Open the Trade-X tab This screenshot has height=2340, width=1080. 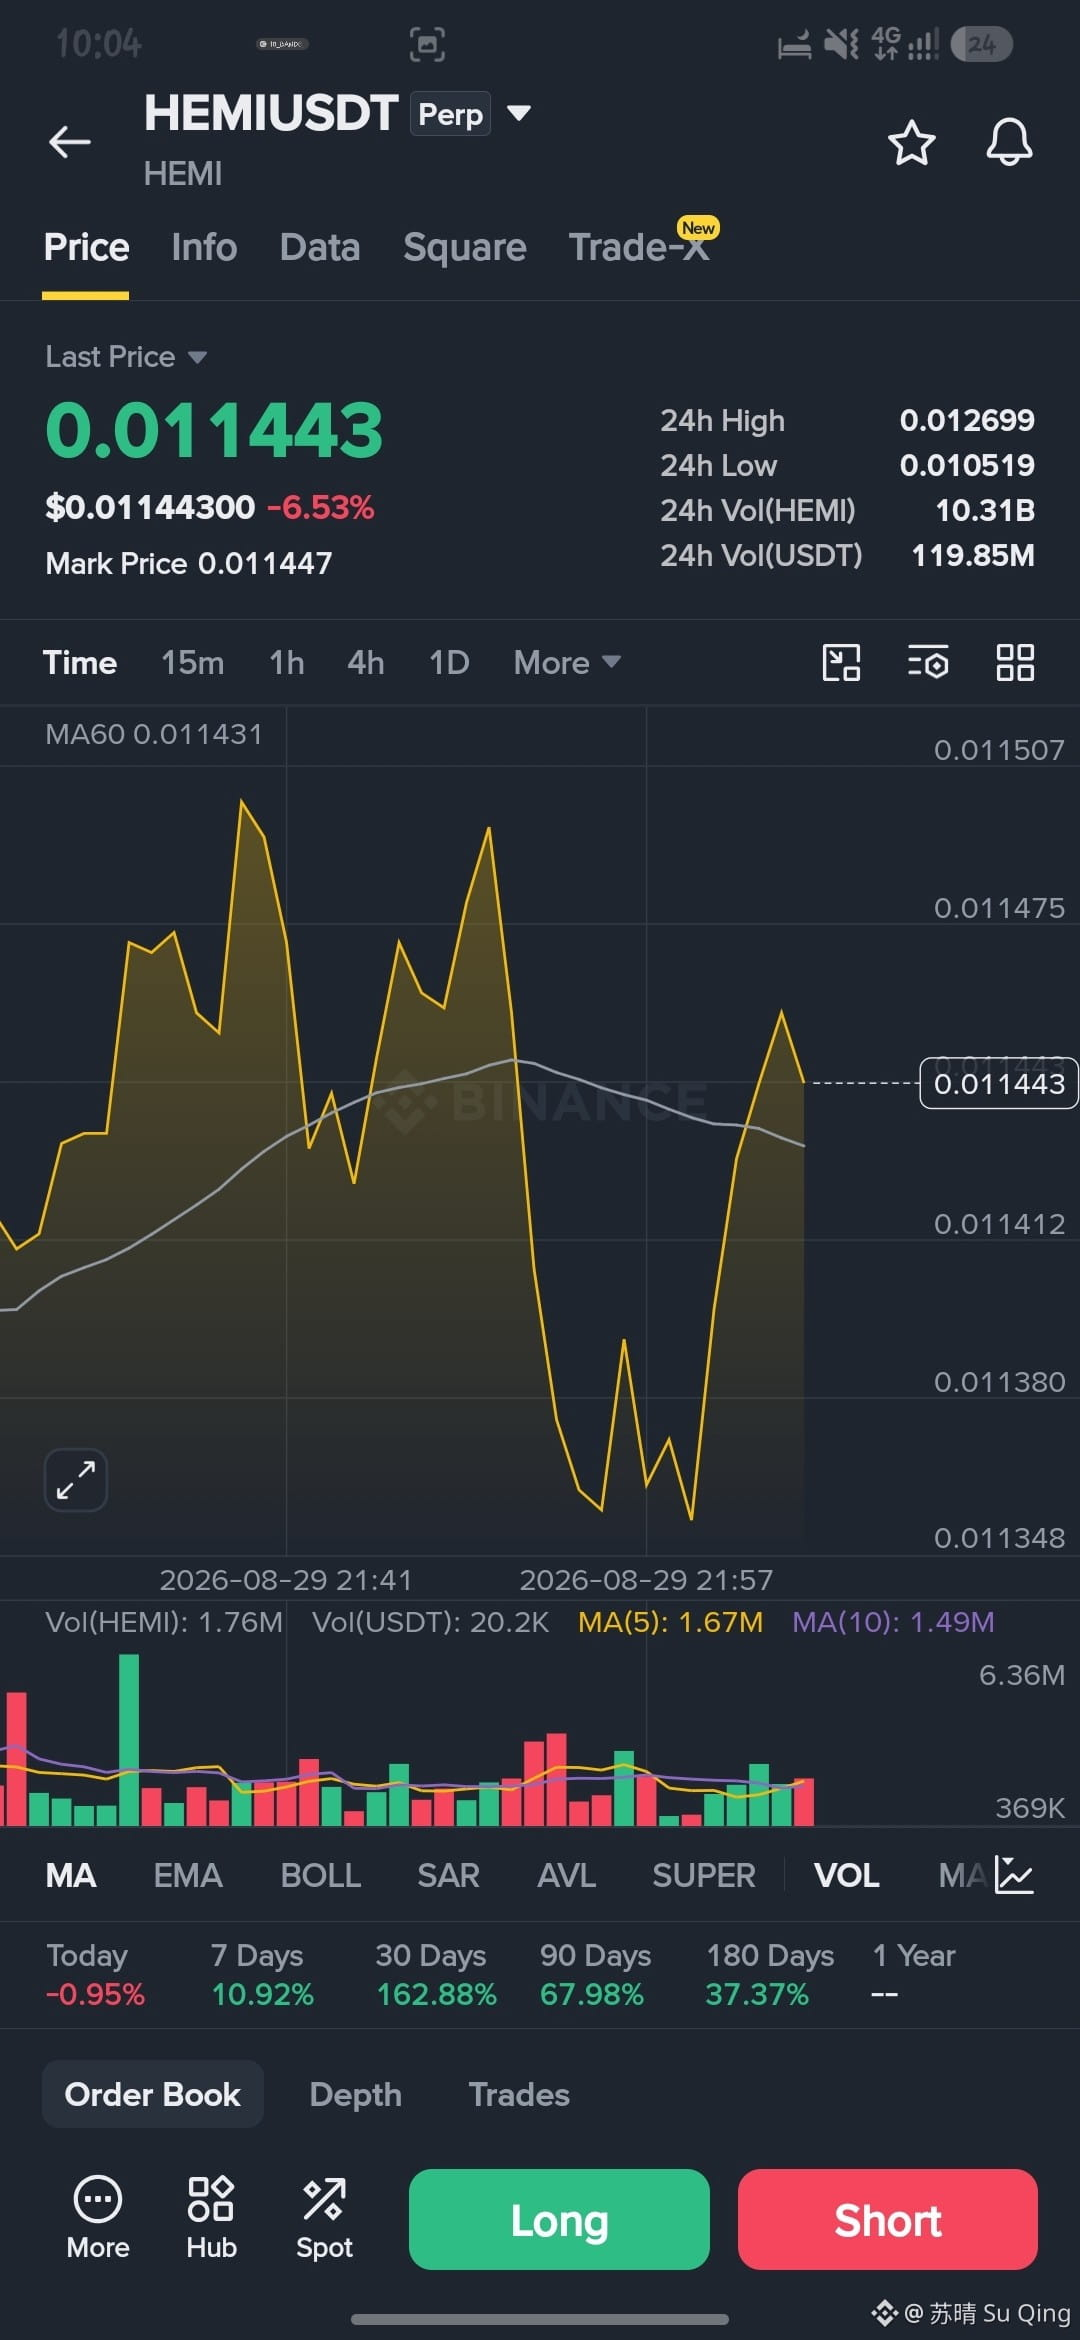coord(640,246)
